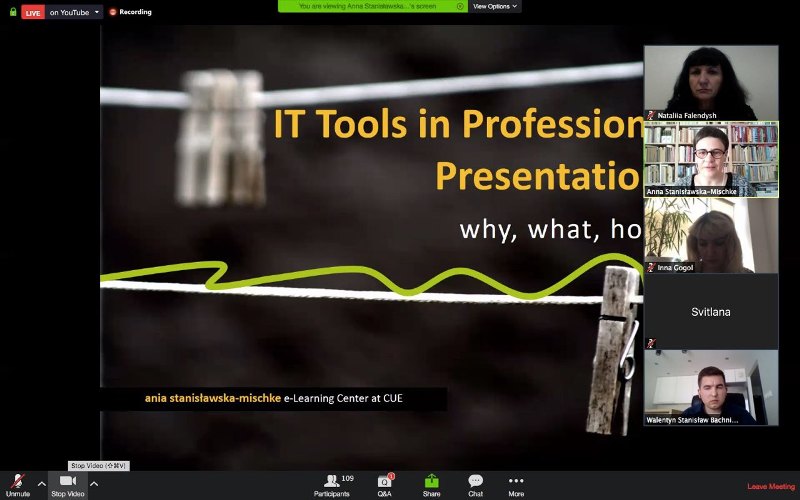Click the participant count 109
This screenshot has width=800, height=500.
point(347,479)
